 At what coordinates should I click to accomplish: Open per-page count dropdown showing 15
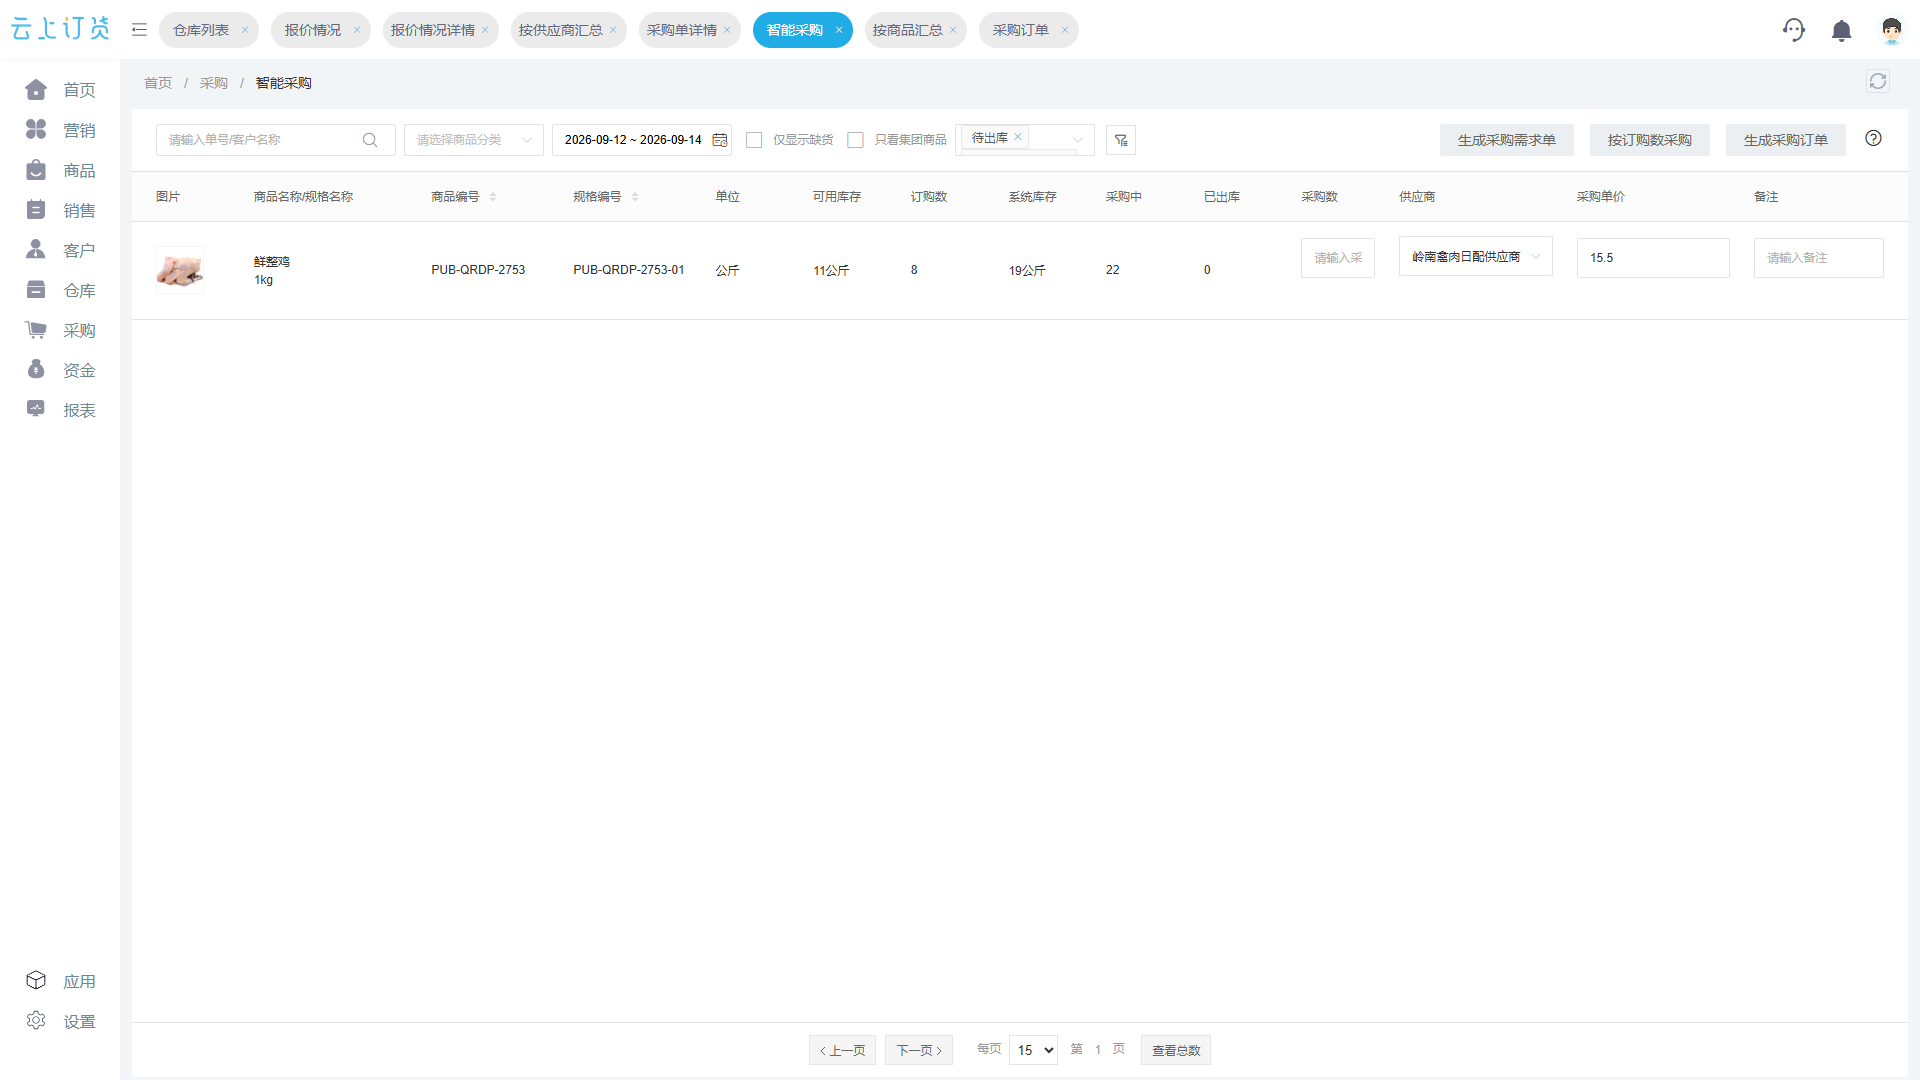click(1033, 1050)
